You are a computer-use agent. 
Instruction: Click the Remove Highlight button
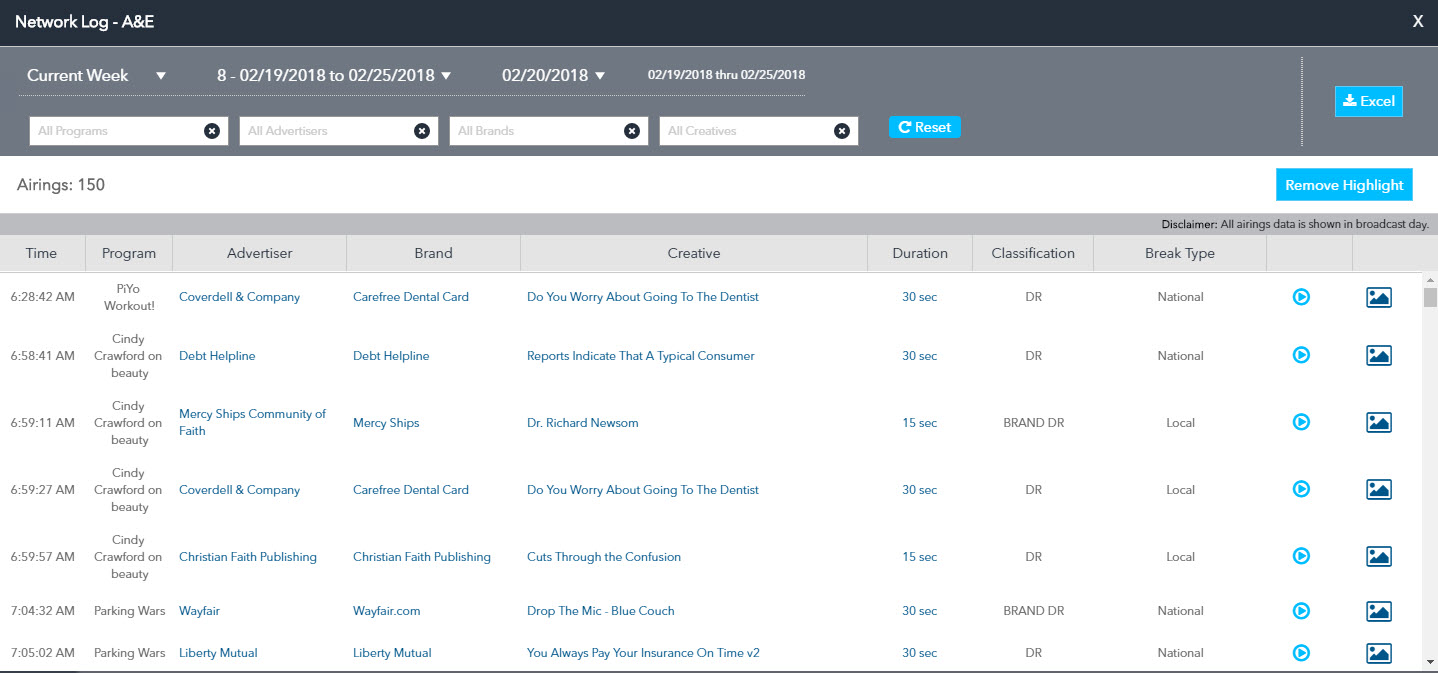[x=1344, y=185]
